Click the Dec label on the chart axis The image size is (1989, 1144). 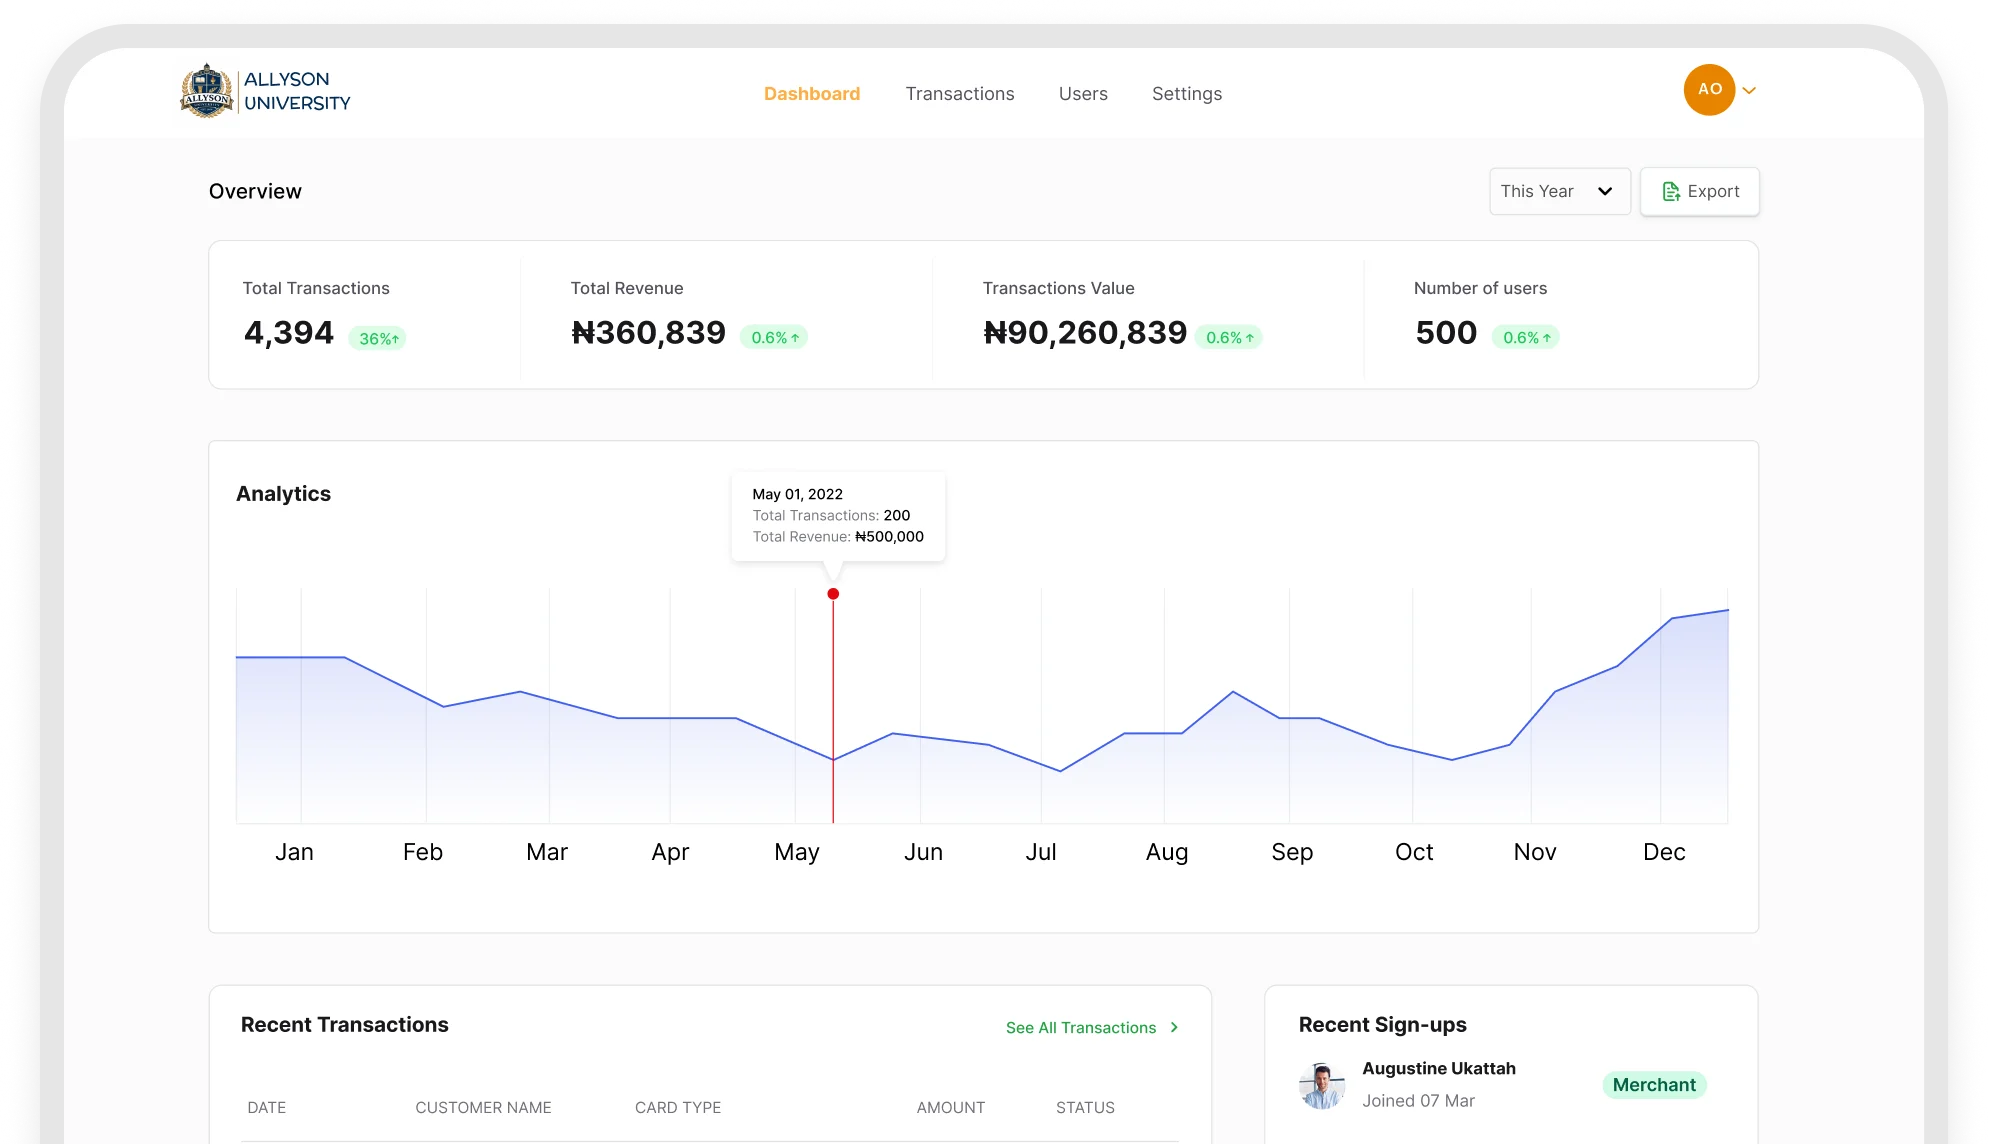coord(1663,852)
